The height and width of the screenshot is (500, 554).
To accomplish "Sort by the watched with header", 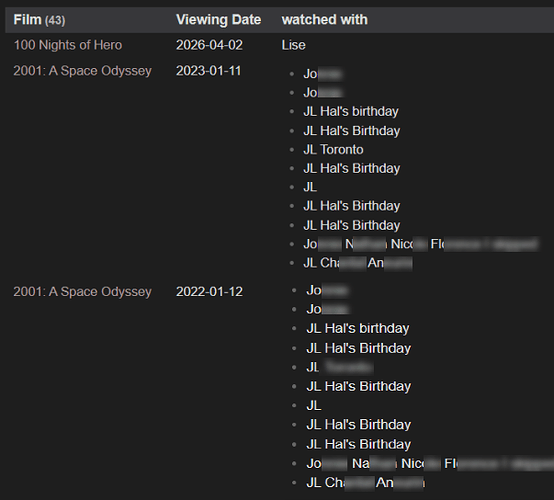I will 325,20.
